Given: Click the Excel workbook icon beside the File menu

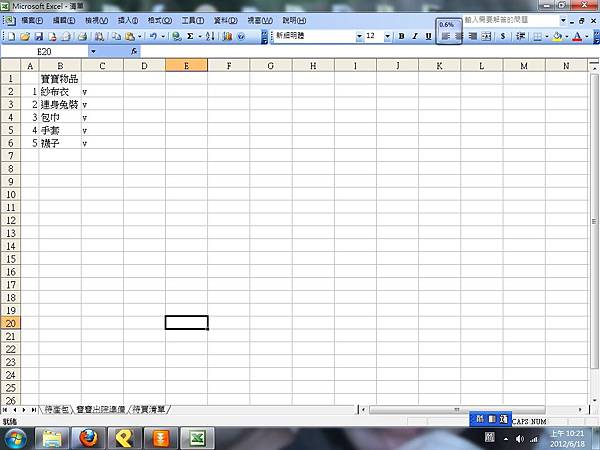Looking at the screenshot, I should coord(10,20).
